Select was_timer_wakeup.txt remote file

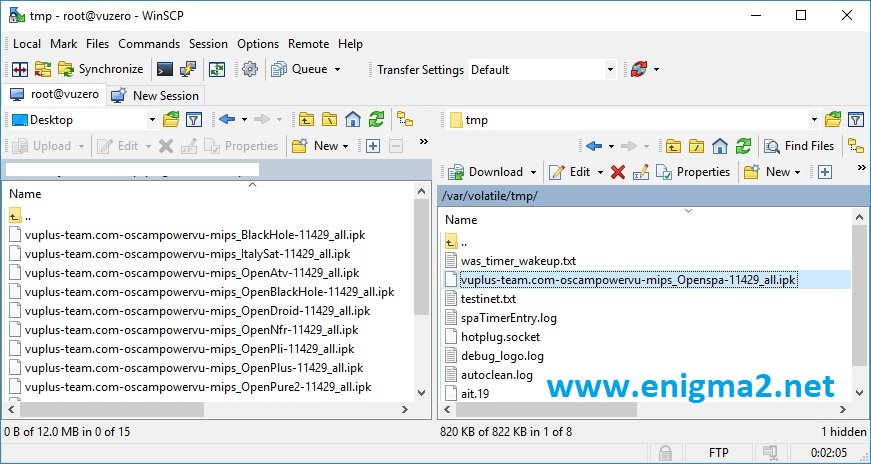(518, 261)
